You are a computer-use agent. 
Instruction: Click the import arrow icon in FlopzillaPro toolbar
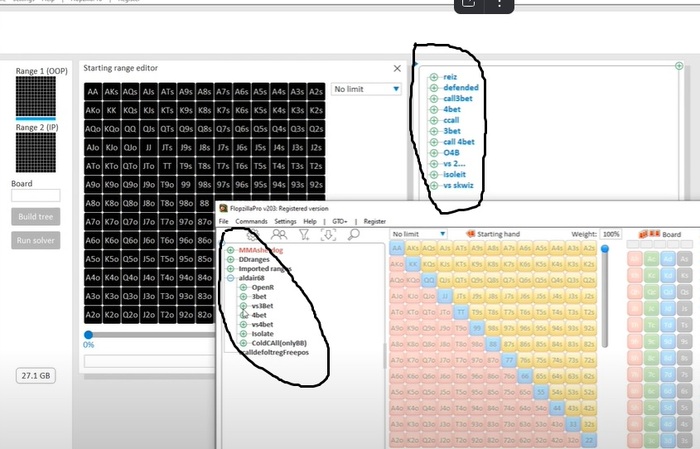[x=329, y=235]
